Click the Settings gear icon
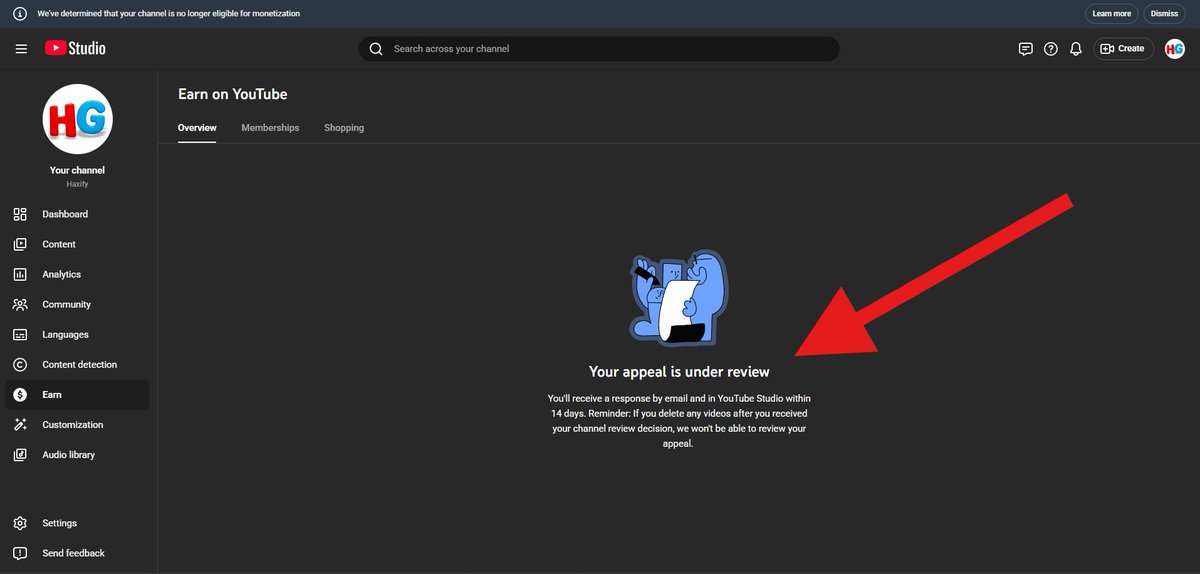The image size is (1200, 574). pos(20,523)
